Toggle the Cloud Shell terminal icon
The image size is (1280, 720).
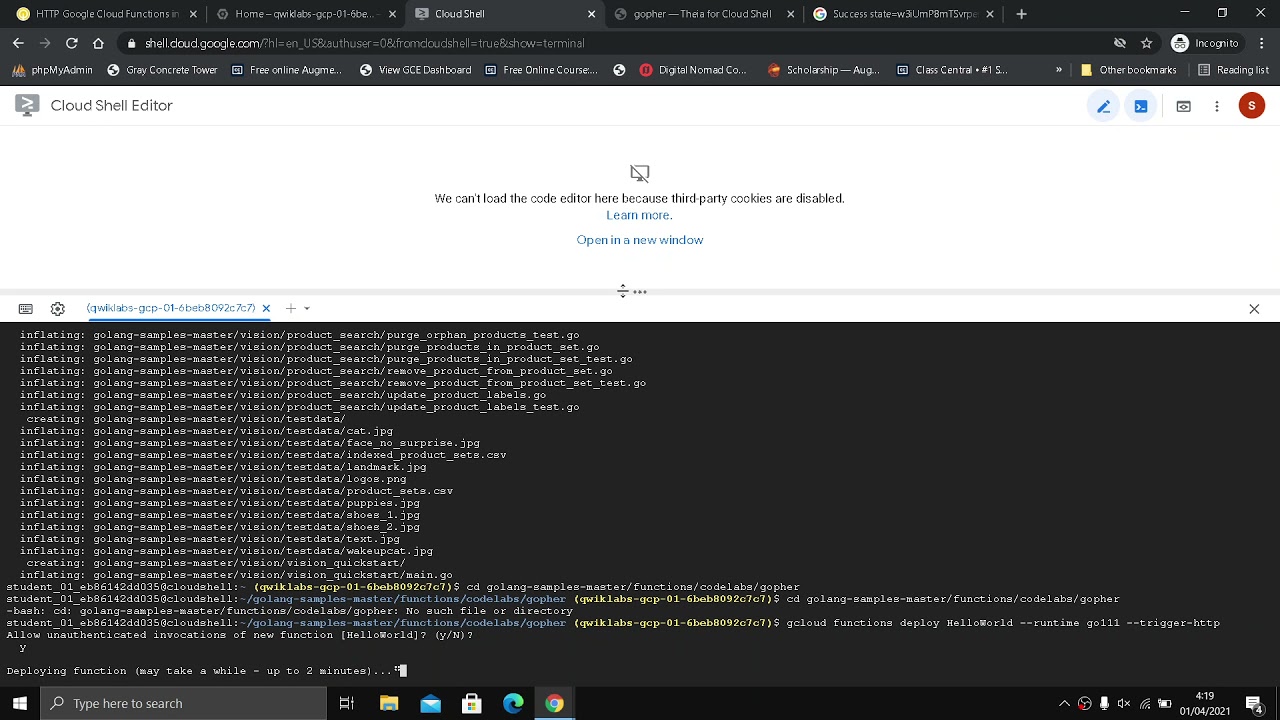pos(1141,106)
